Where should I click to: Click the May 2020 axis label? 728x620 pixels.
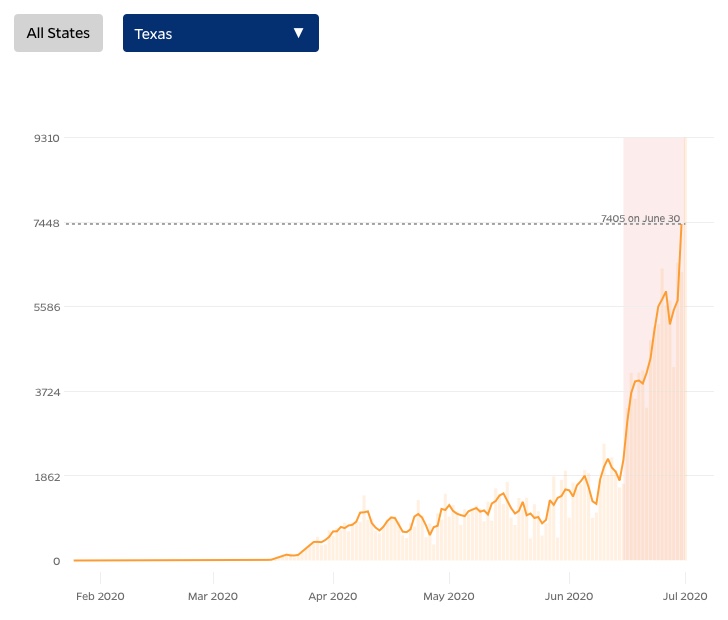(448, 596)
